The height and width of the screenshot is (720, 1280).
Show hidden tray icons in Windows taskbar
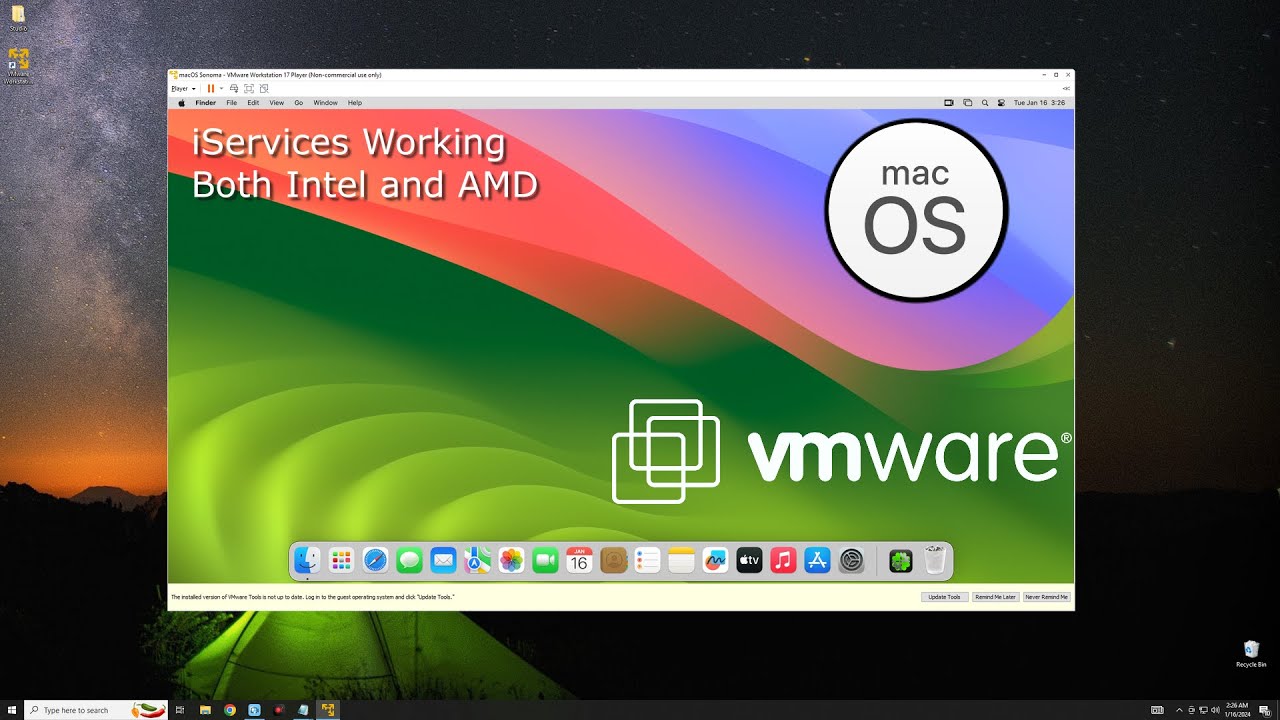click(x=1179, y=710)
